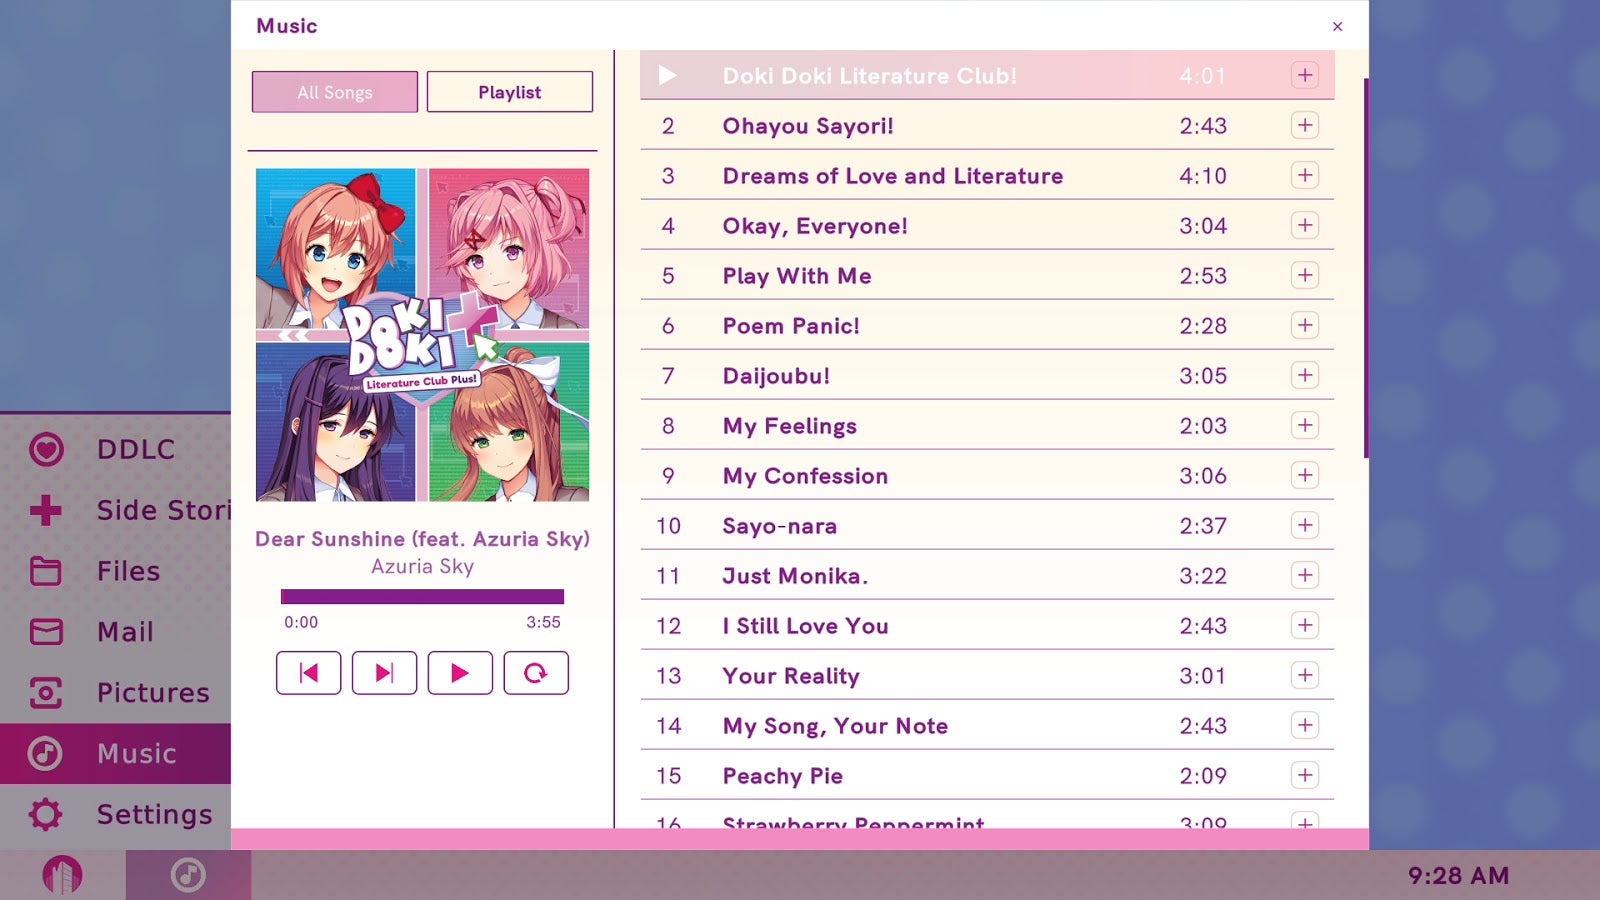Open the Mail section
This screenshot has height=900, width=1600.
pyautogui.click(x=125, y=632)
